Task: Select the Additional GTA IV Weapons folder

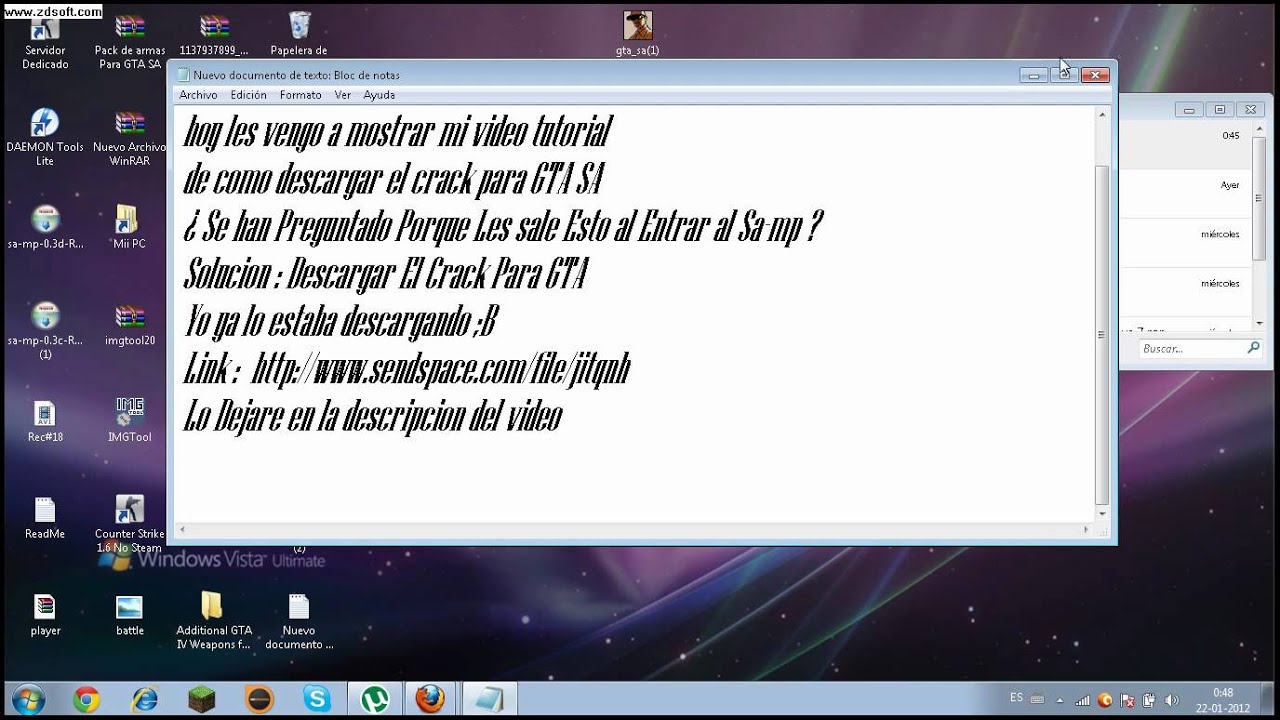Action: point(214,621)
